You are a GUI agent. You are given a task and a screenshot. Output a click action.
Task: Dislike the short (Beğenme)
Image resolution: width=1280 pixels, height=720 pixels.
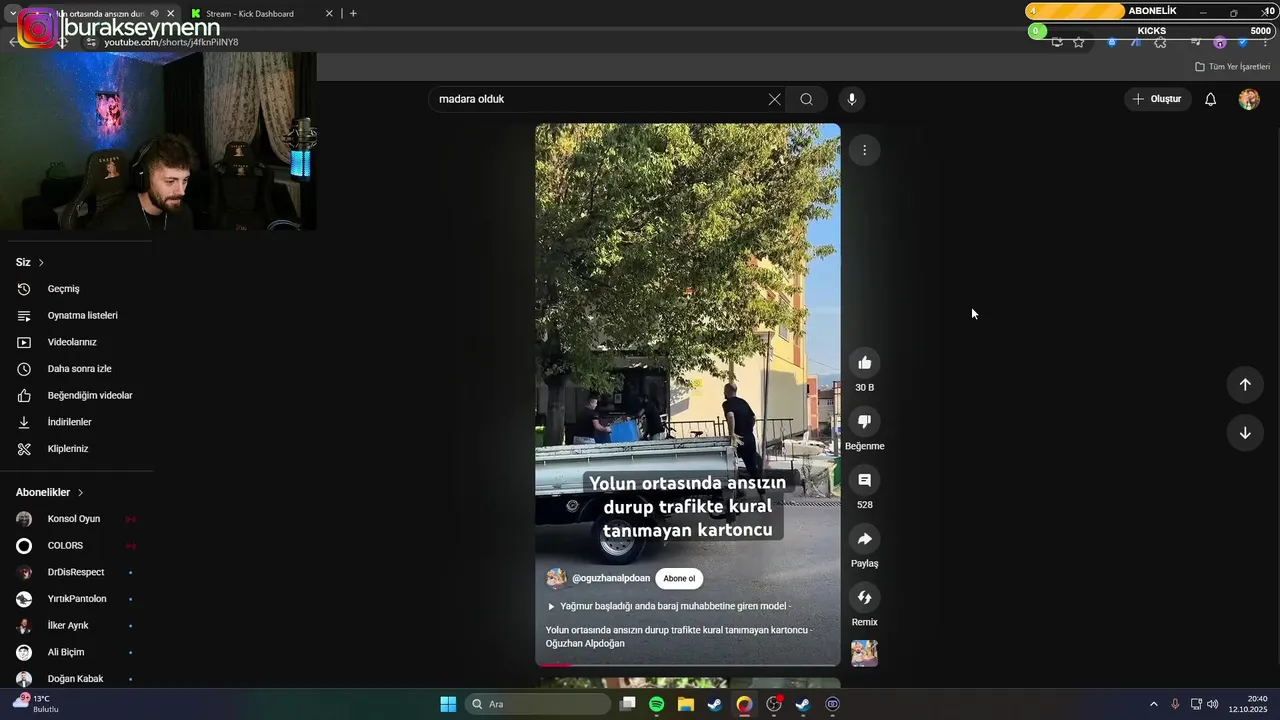pyautogui.click(x=864, y=421)
